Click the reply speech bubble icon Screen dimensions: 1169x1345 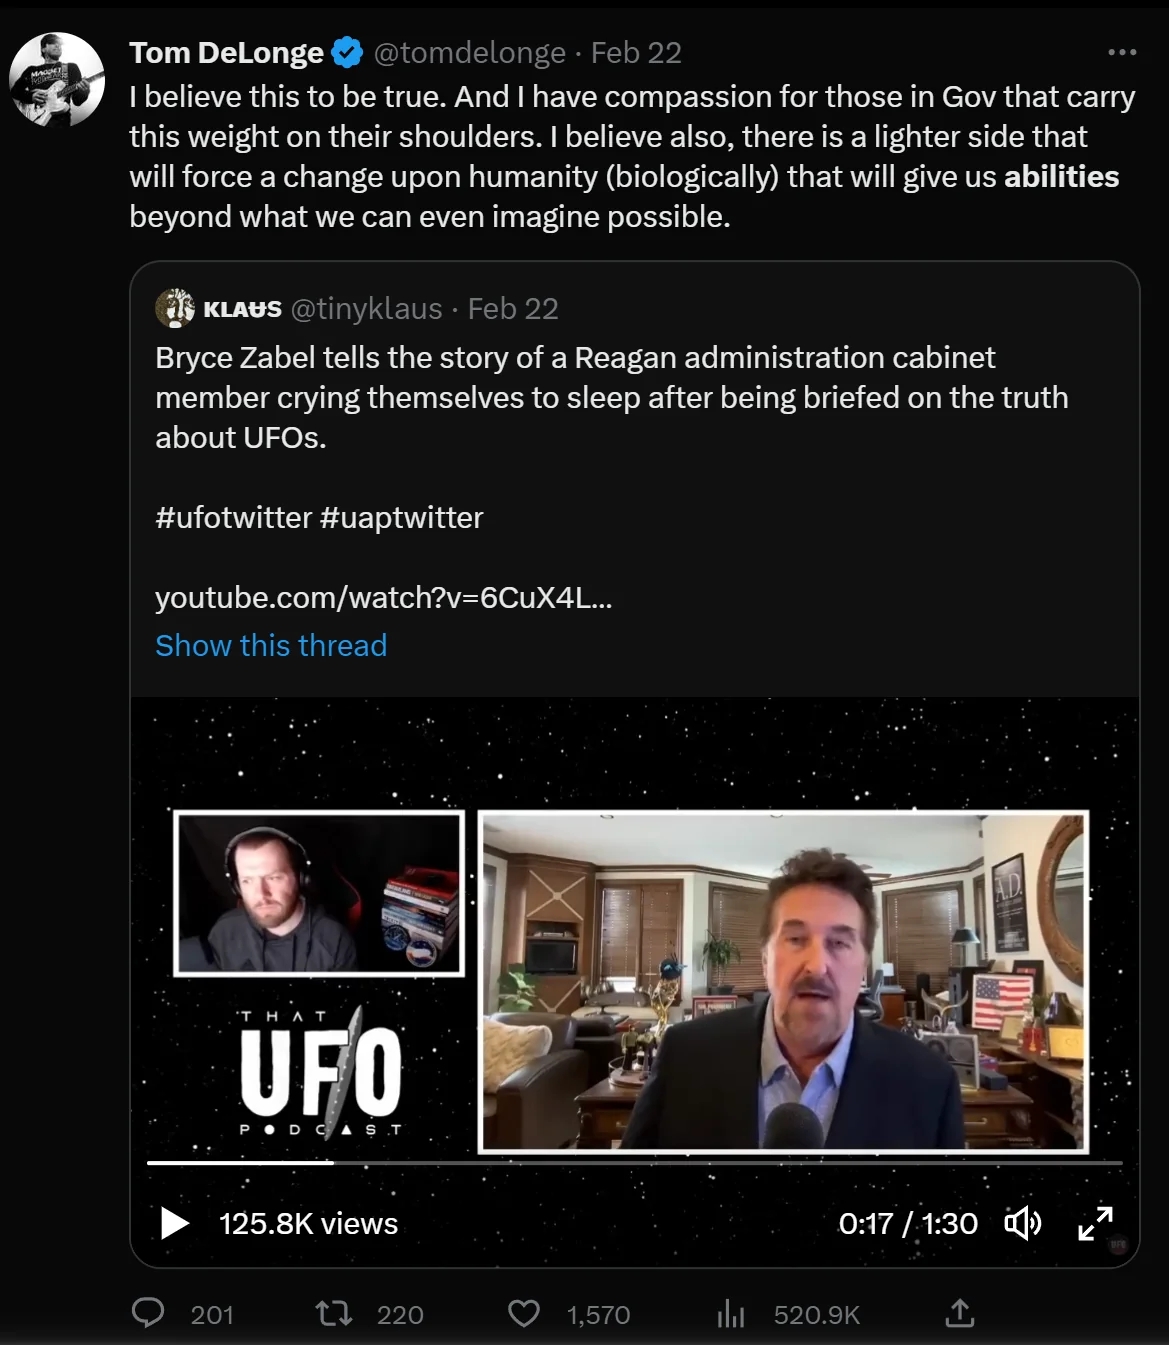(148, 1313)
